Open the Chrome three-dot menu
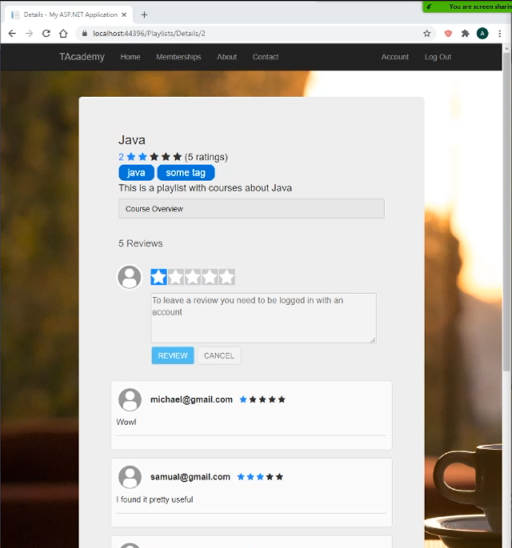The height and width of the screenshot is (548, 512). point(499,34)
